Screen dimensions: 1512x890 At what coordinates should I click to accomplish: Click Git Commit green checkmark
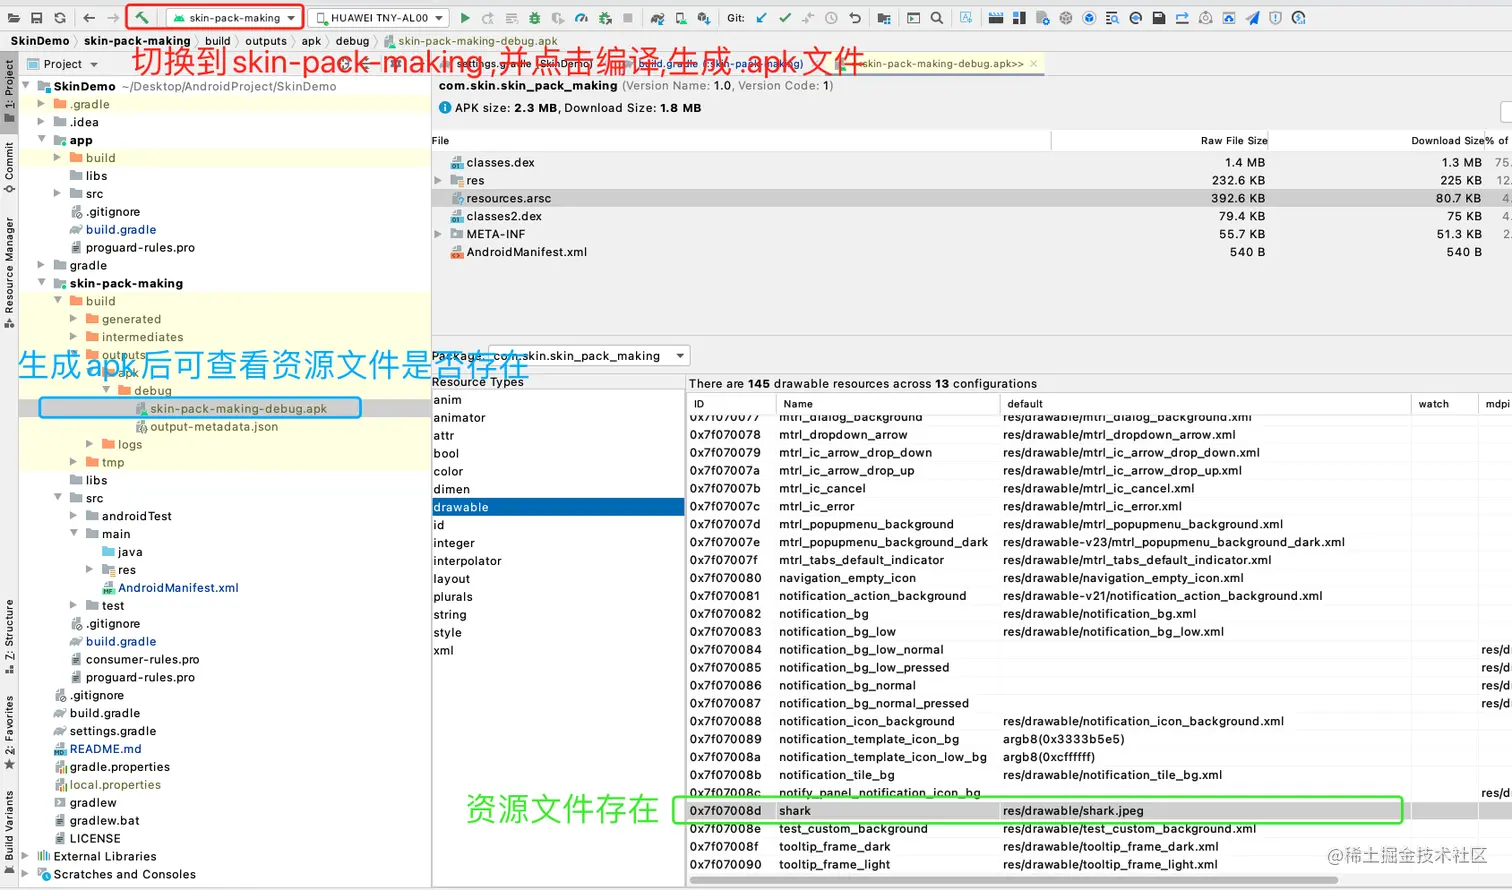tap(785, 18)
